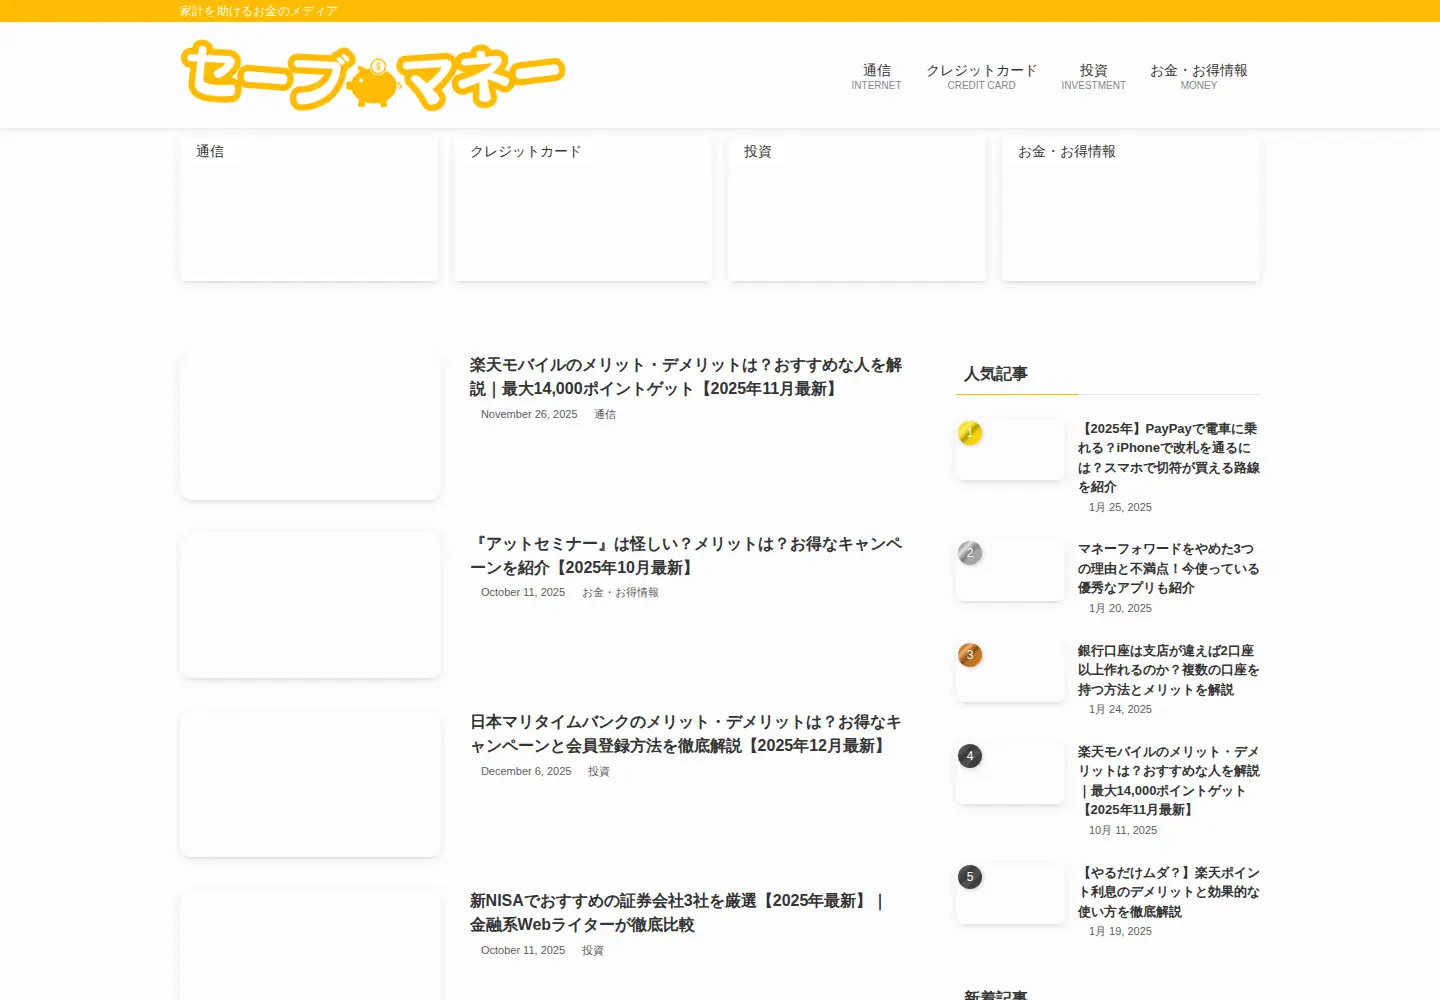Image resolution: width=1440 pixels, height=1000 pixels.
Task: Open the 日本マリタイムバンク article title
Action: pos(686,734)
